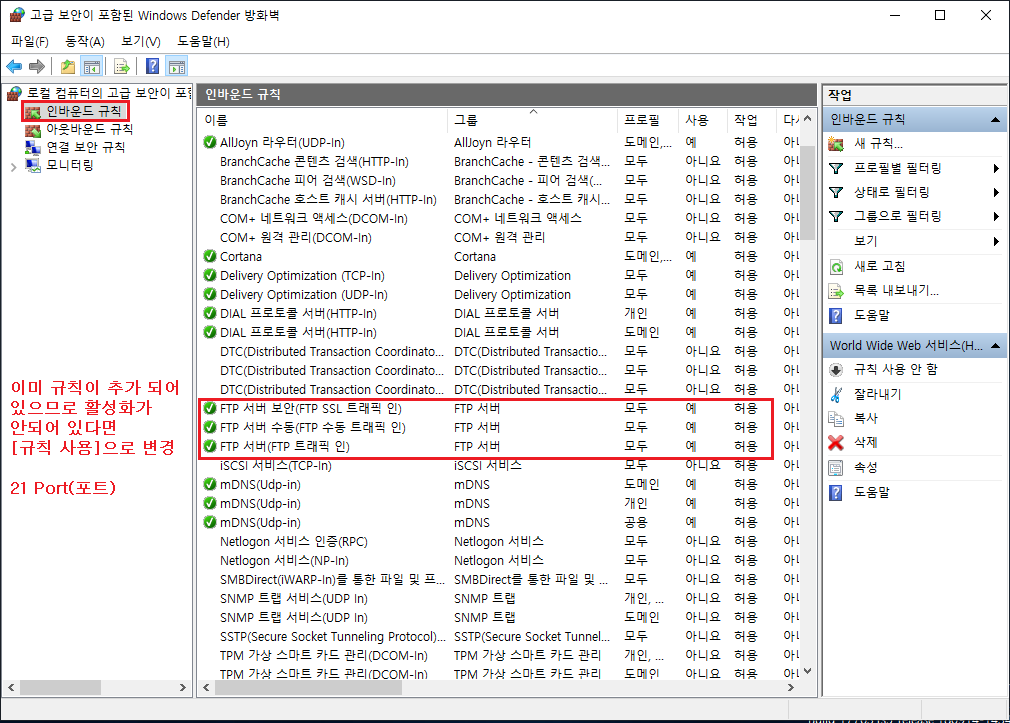The width and height of the screenshot is (1010, 723).
Task: Click the 새 규칙 firewall icon
Action: (x=835, y=143)
